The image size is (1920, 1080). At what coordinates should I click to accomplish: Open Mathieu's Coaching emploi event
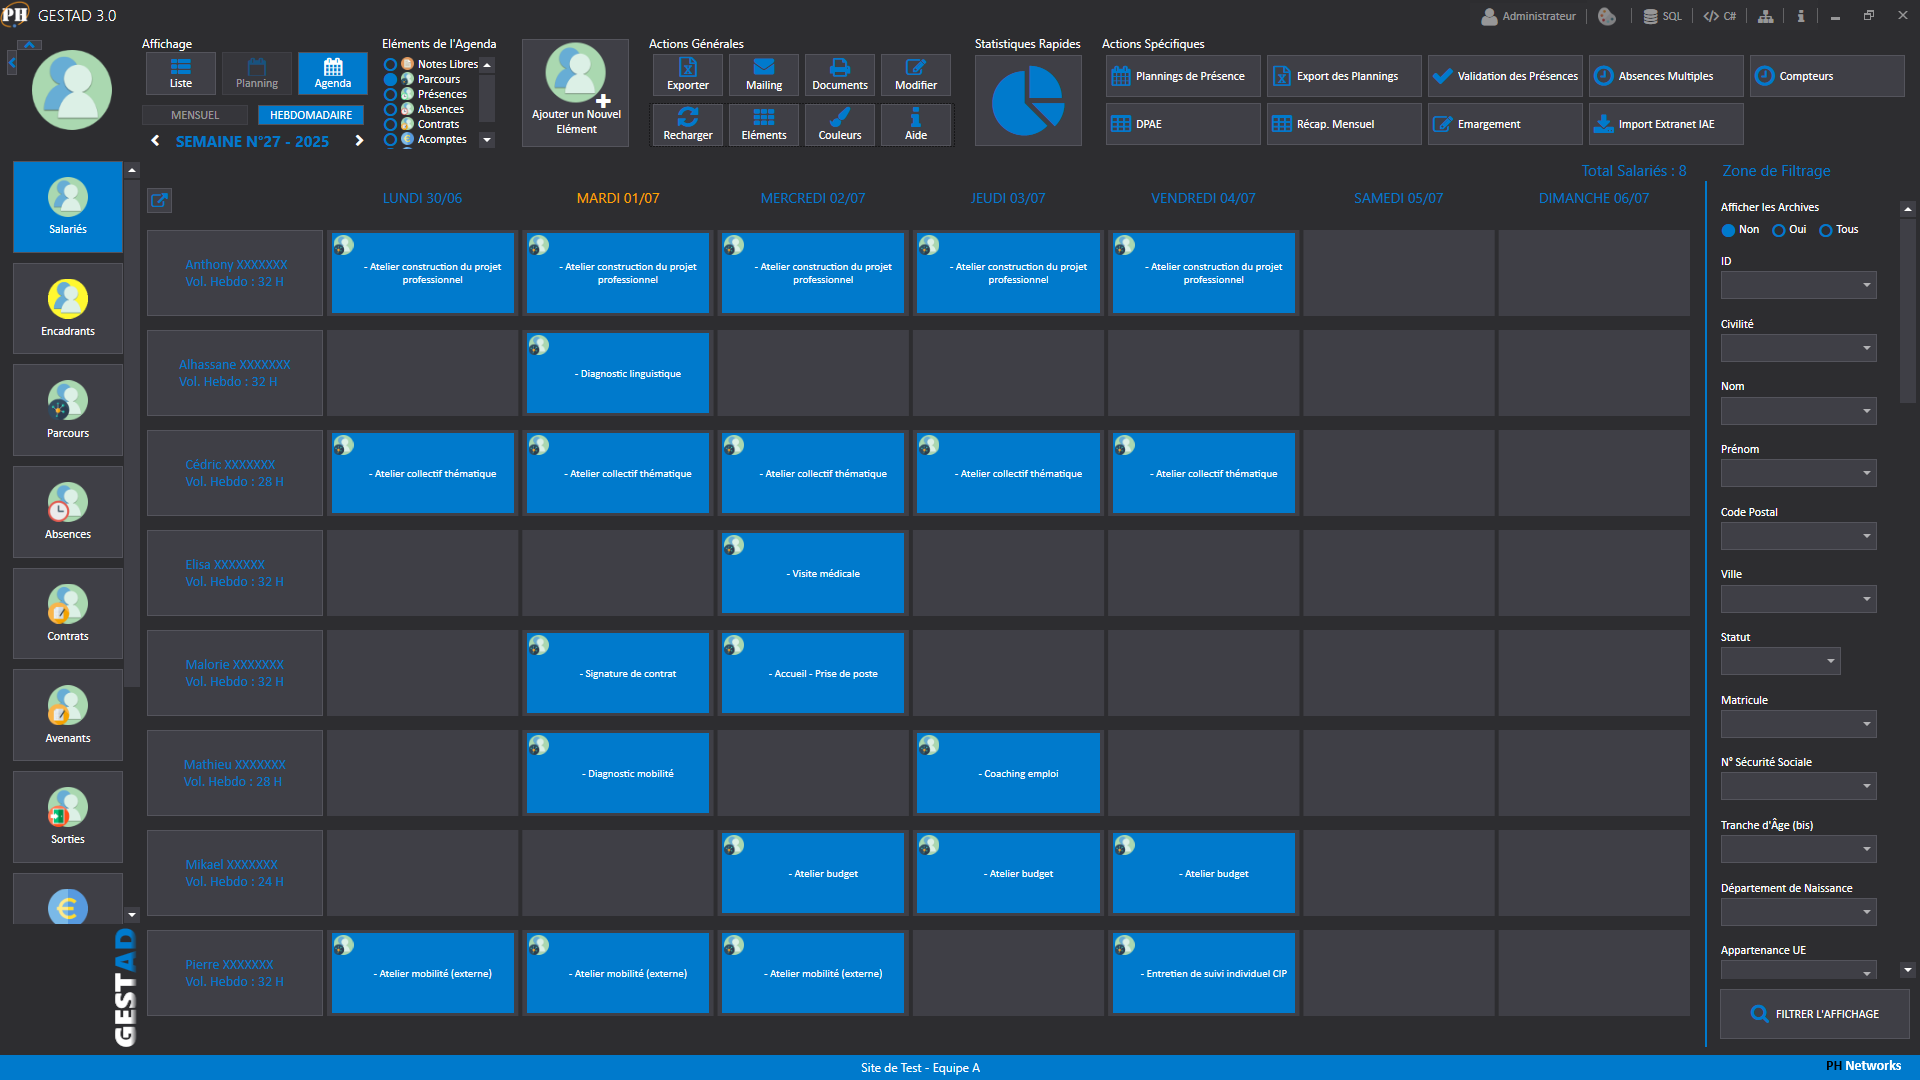pyautogui.click(x=1008, y=773)
